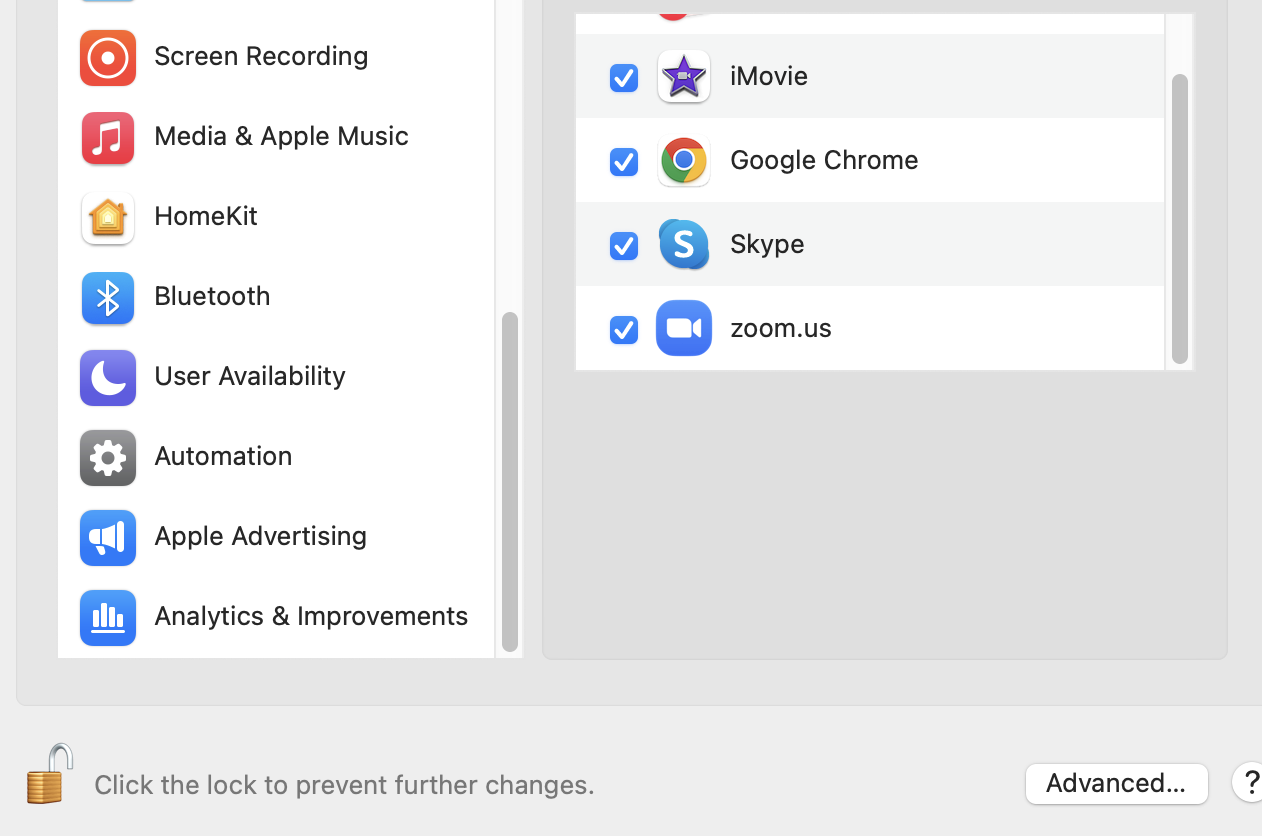
Task: Click the lock icon to prevent changes
Action: pyautogui.click(x=49, y=774)
